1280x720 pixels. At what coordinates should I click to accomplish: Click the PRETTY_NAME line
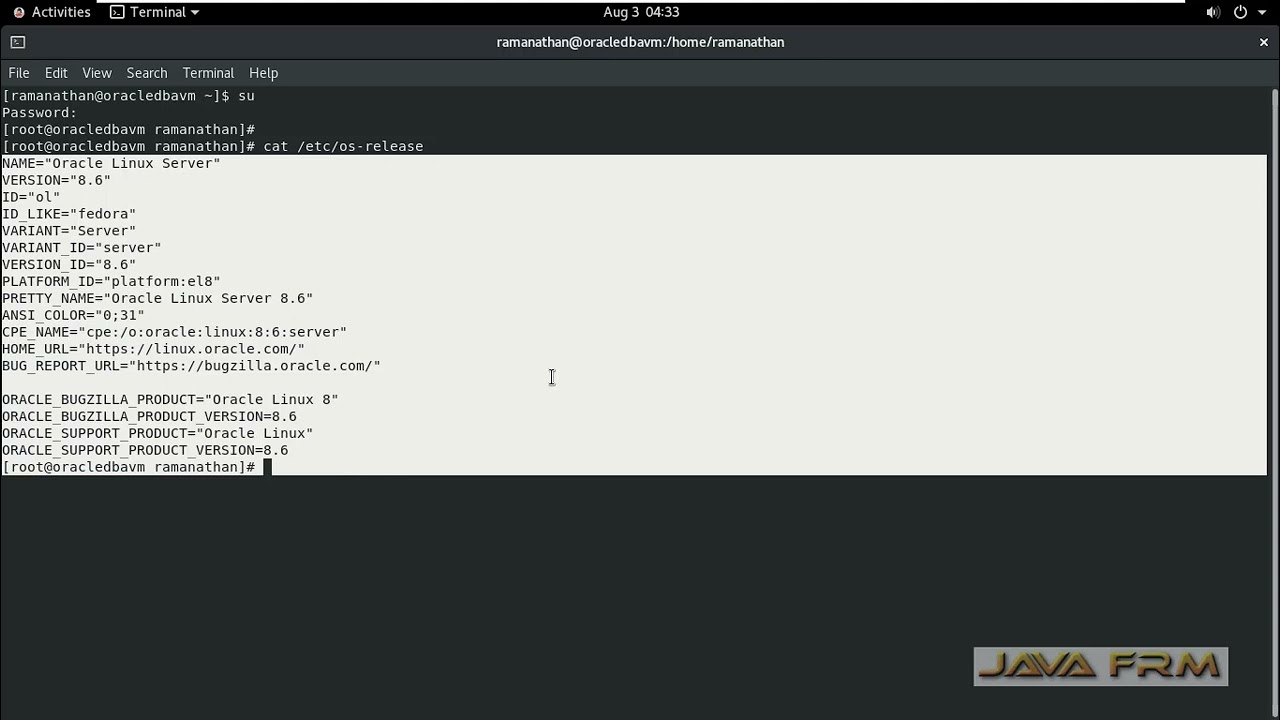point(158,298)
